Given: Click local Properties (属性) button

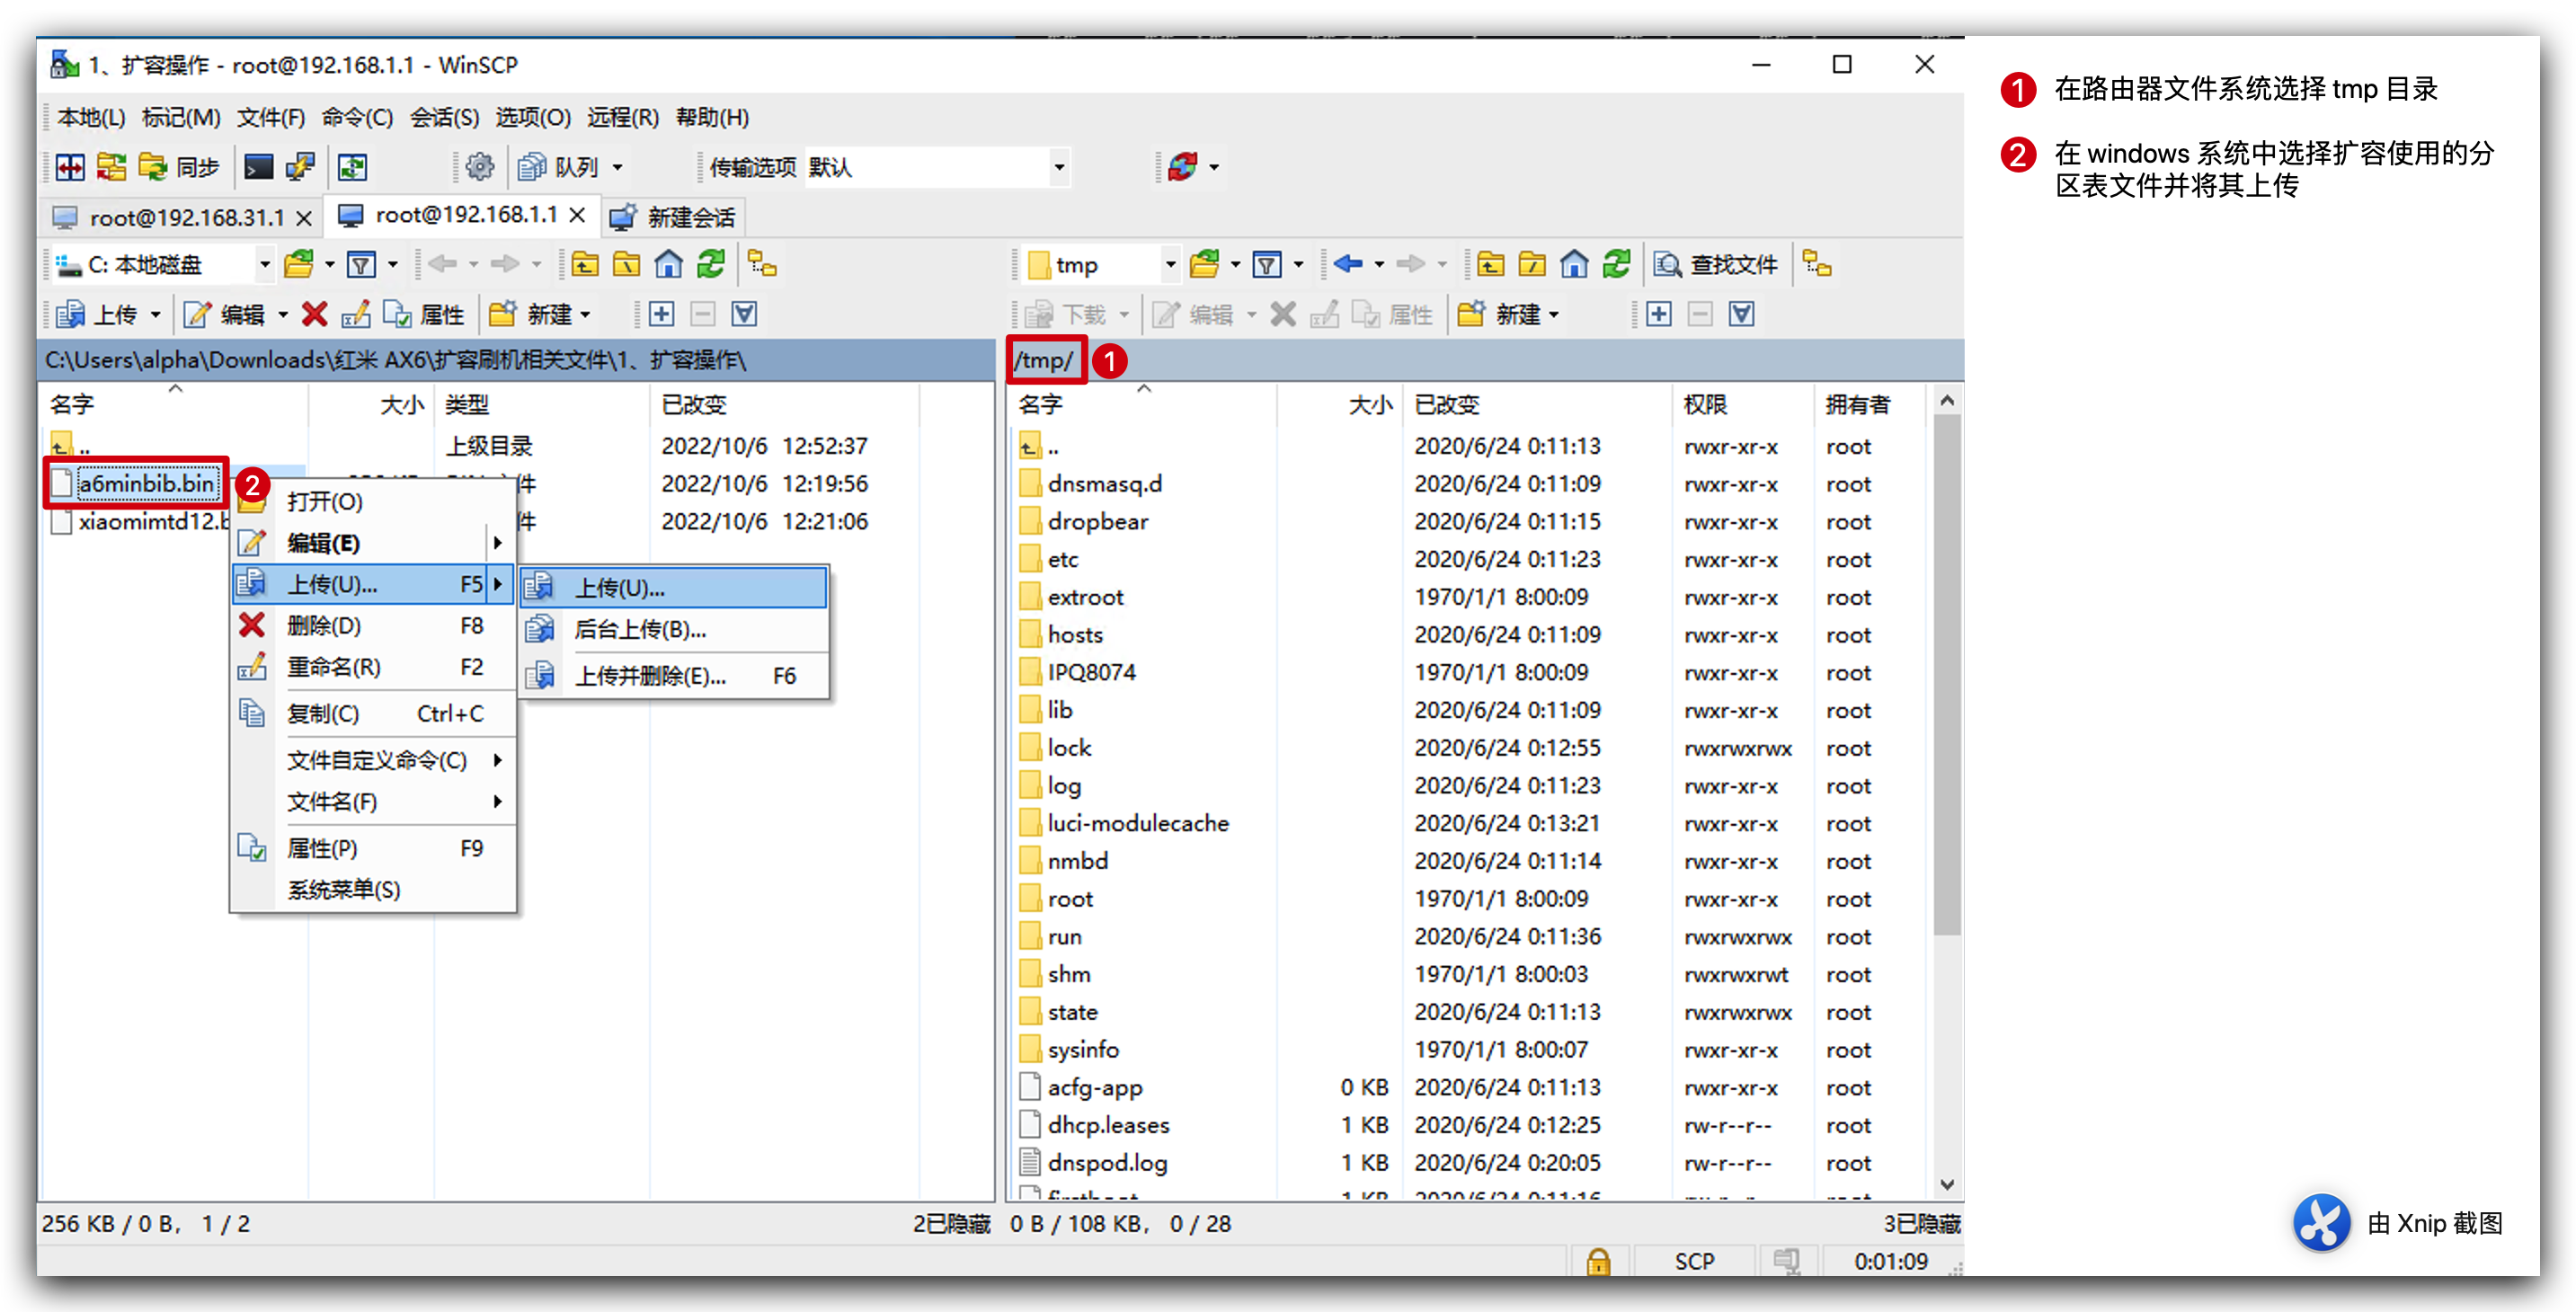Looking at the screenshot, I should coord(424,315).
